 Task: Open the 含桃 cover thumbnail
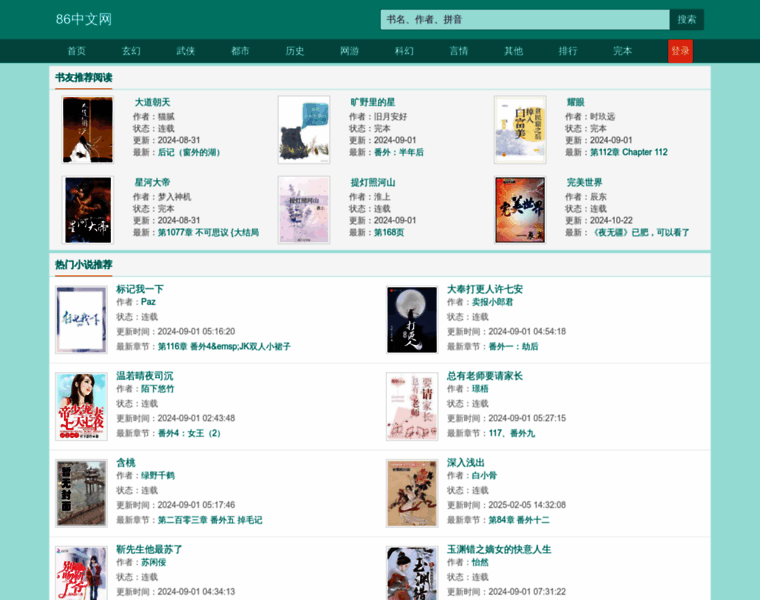pos(81,493)
